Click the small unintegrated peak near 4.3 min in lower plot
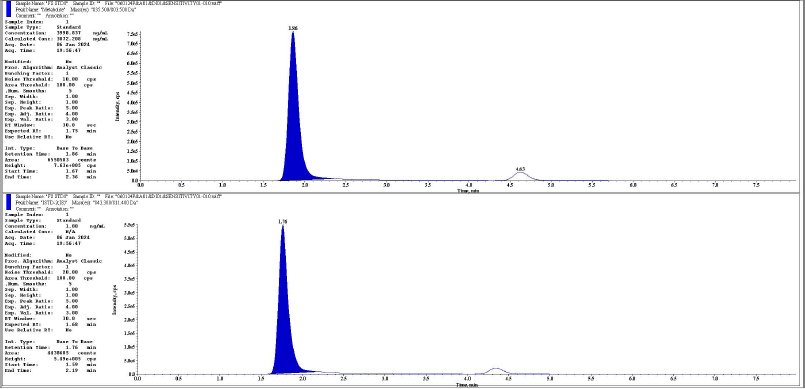Screen dimensions: 805x389 click(x=495, y=371)
